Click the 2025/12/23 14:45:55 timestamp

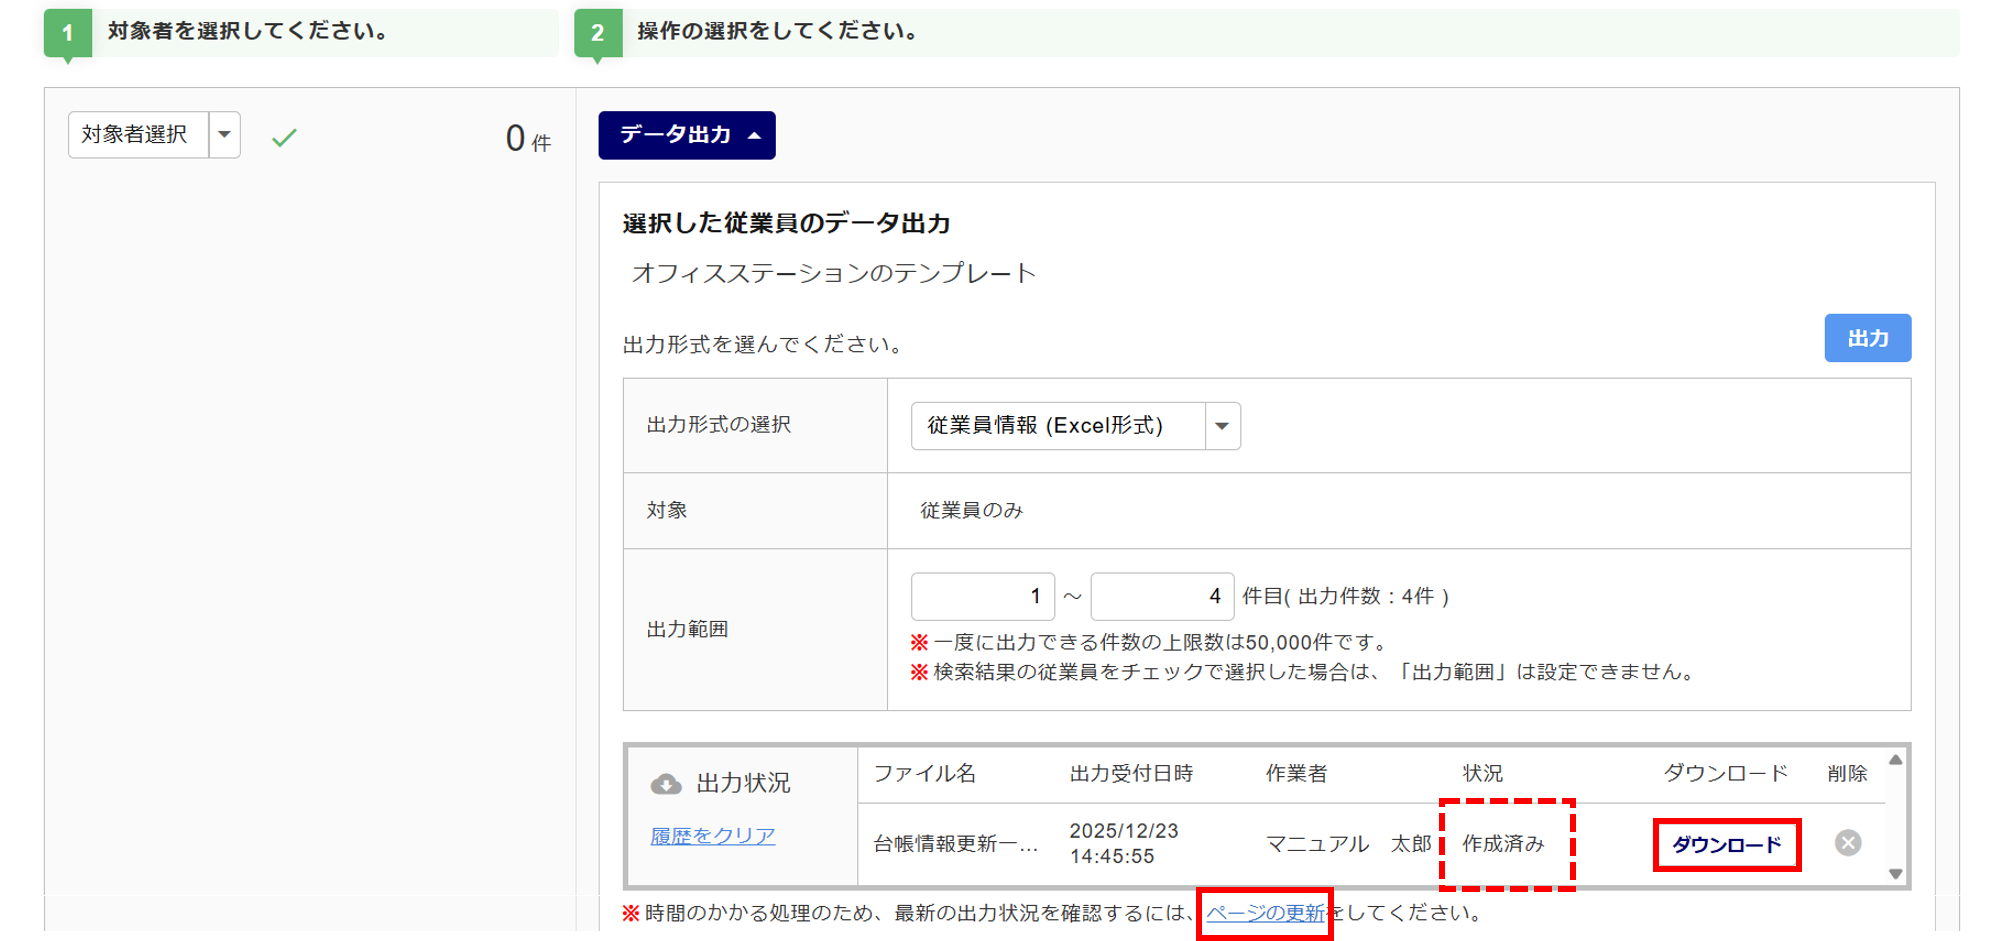coord(1124,844)
